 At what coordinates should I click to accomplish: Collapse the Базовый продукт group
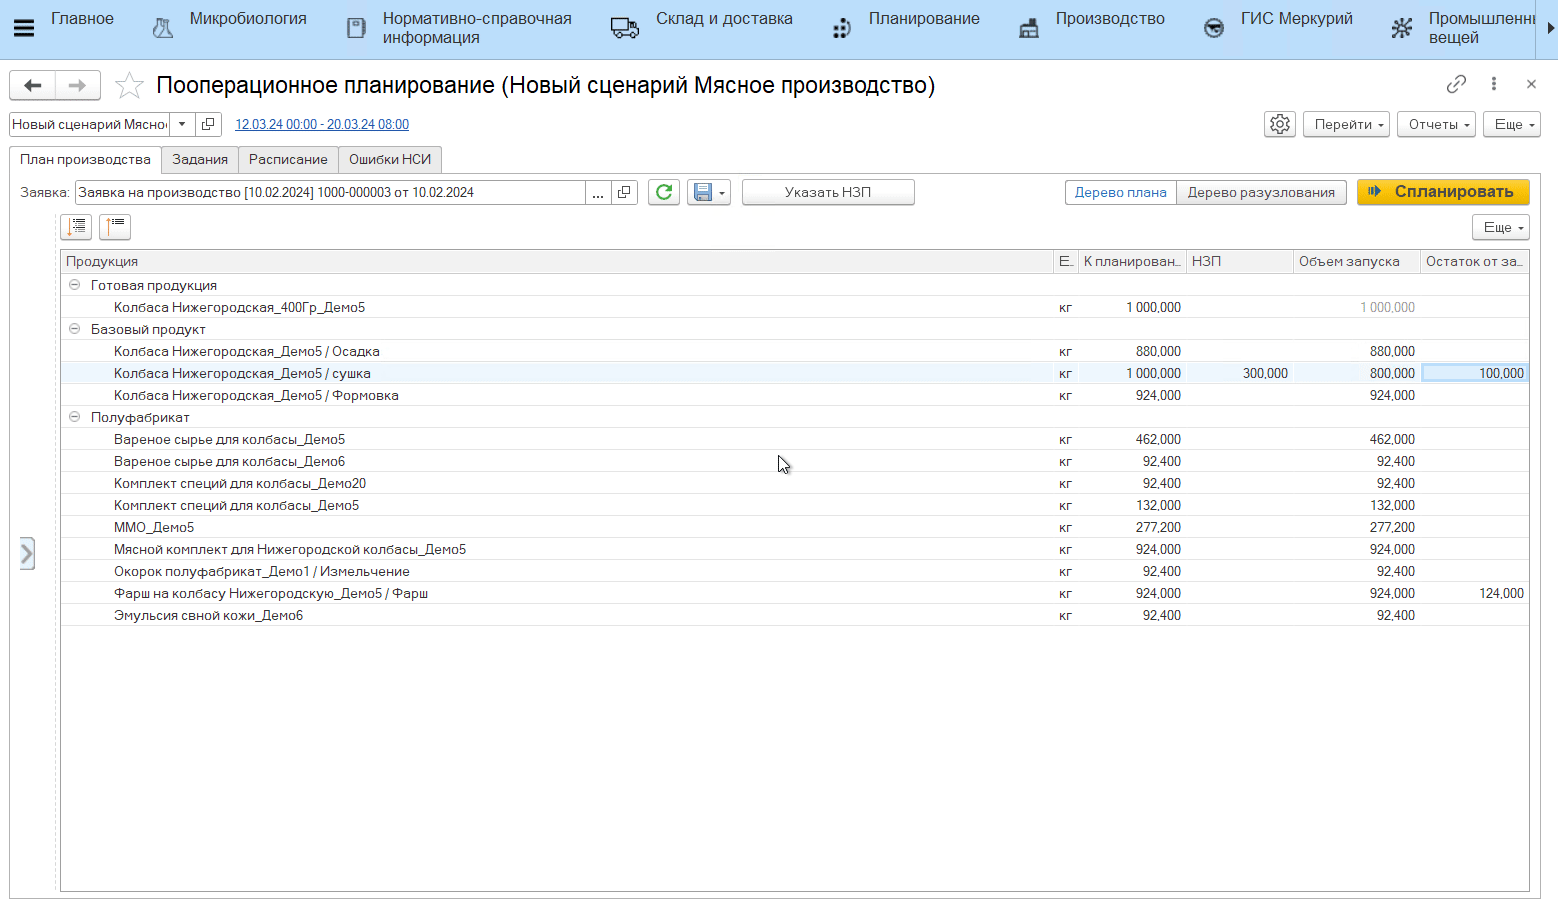click(74, 329)
